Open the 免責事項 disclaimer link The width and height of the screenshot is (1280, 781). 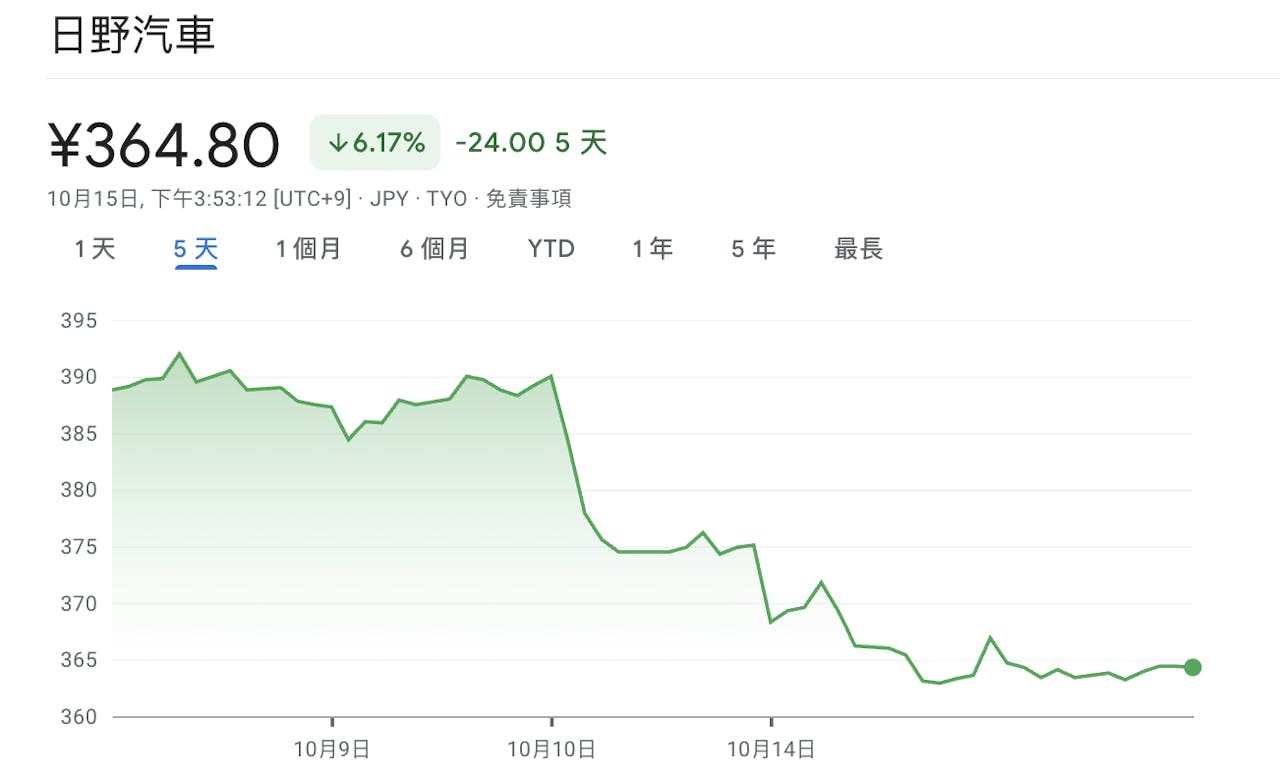[x=528, y=198]
